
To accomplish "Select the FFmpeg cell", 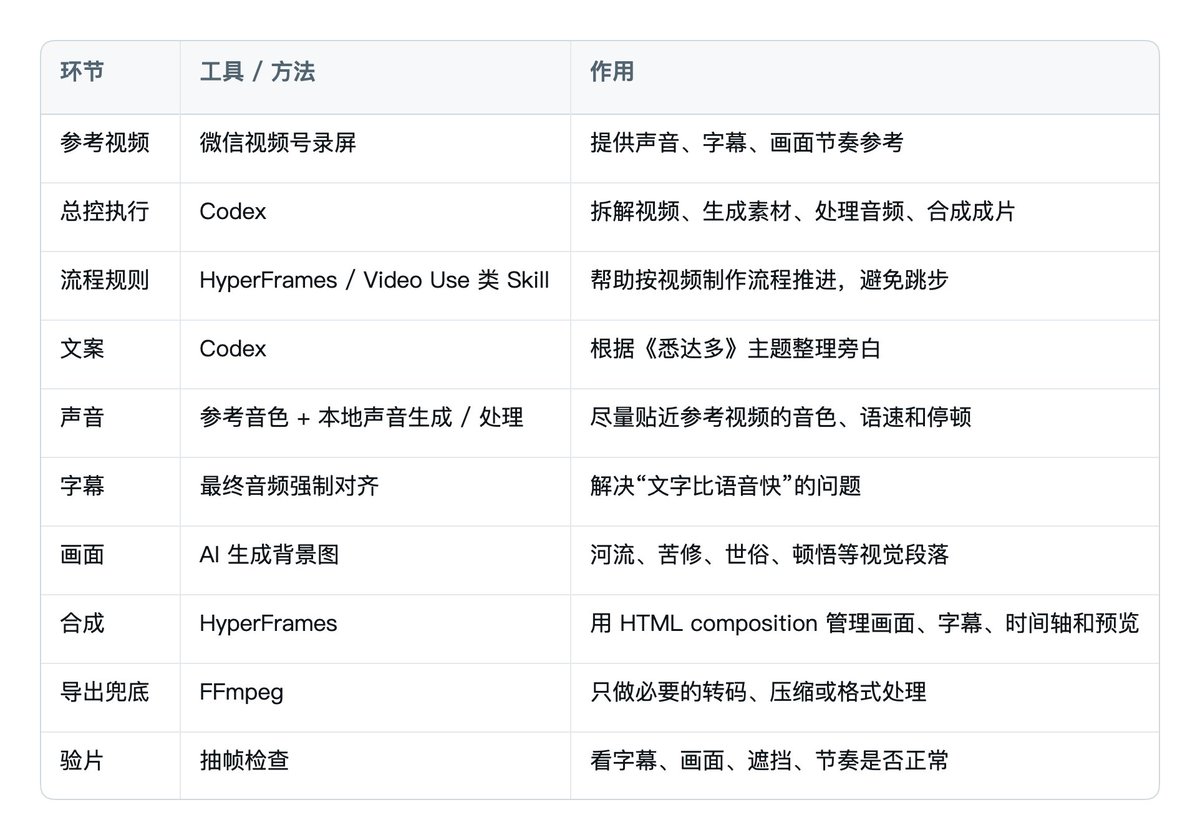I will click(x=242, y=692).
